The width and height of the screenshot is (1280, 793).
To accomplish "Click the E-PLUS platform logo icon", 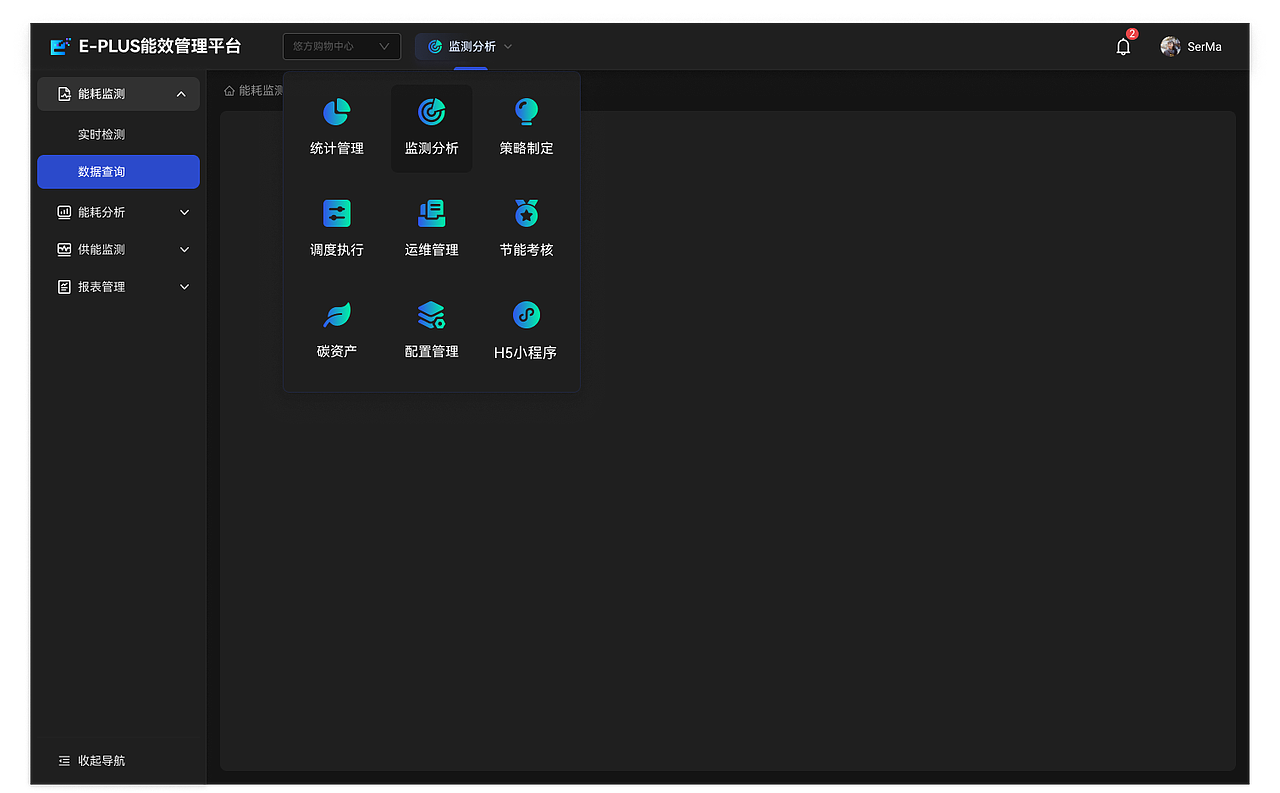I will (61, 46).
